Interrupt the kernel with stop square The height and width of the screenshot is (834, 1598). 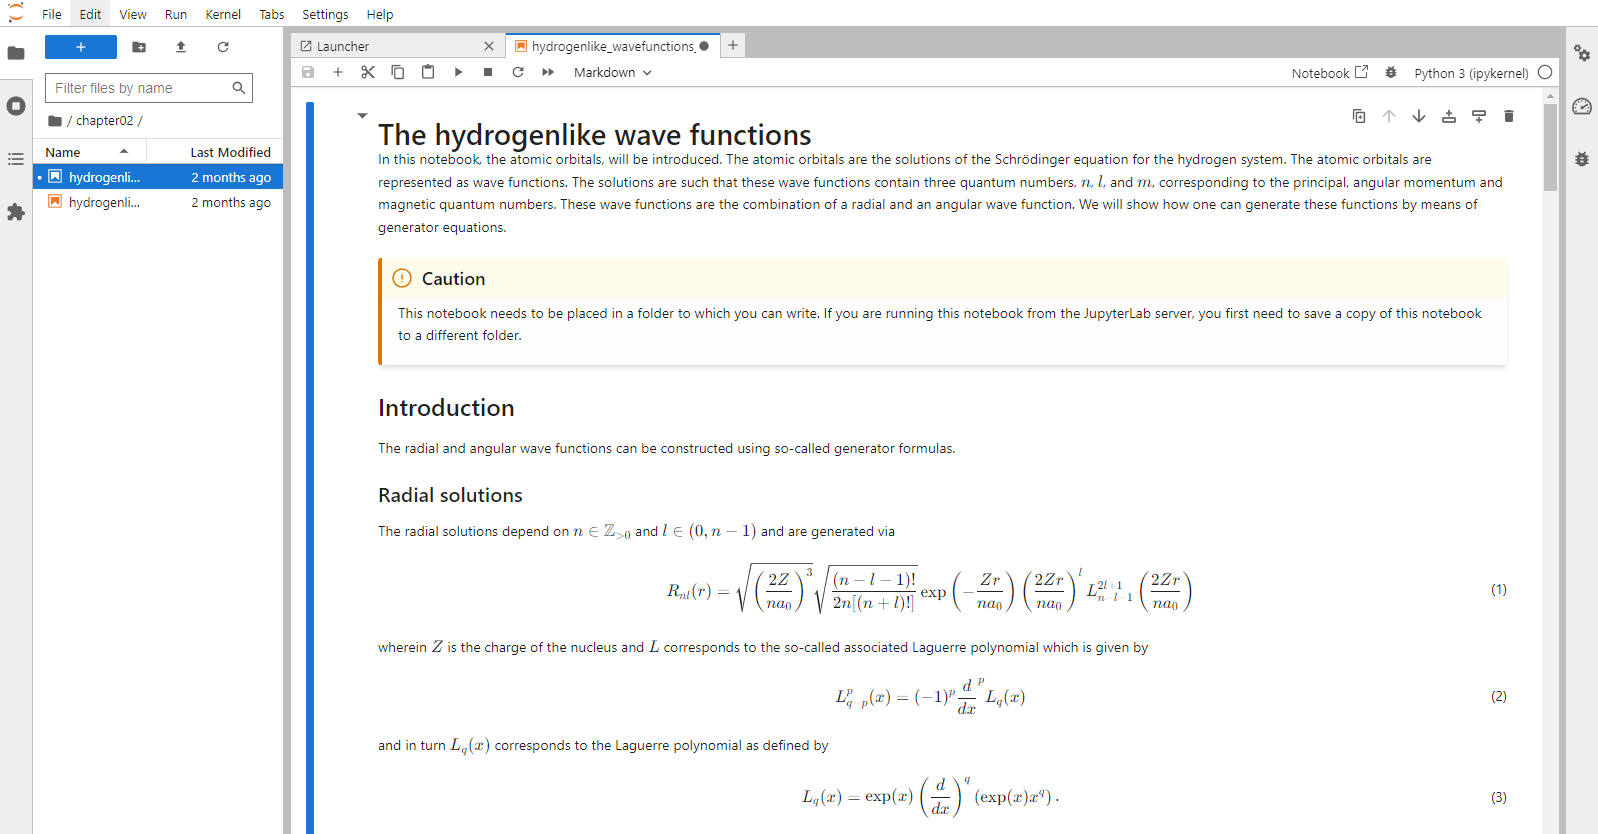[488, 72]
